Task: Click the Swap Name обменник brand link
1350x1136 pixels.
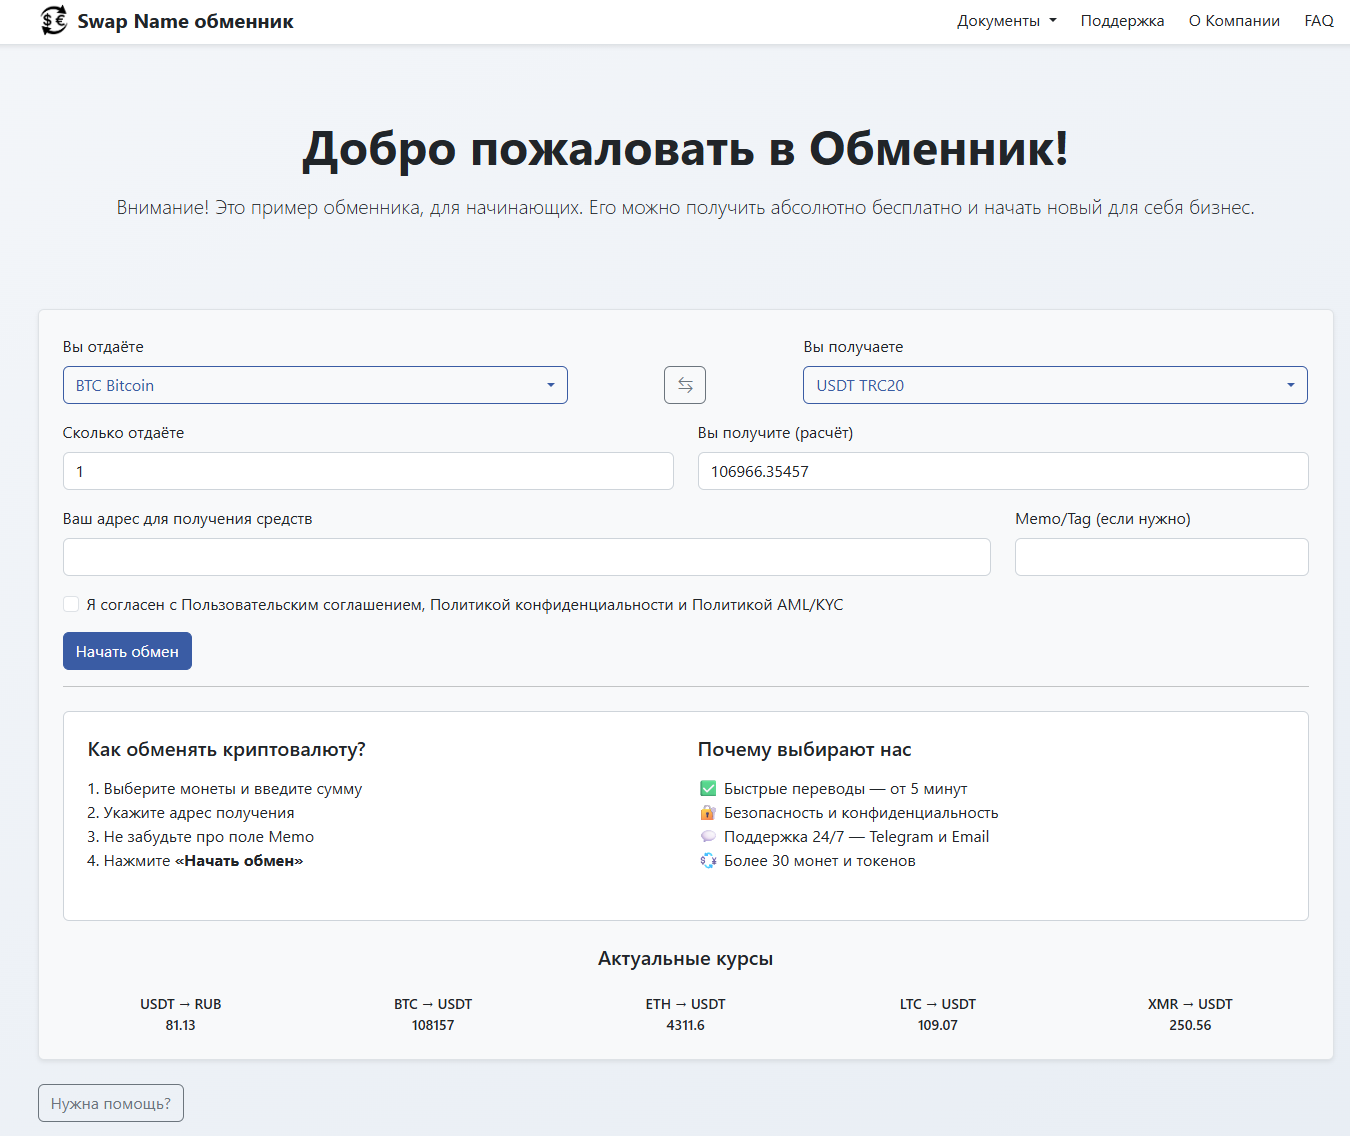Action: [185, 21]
